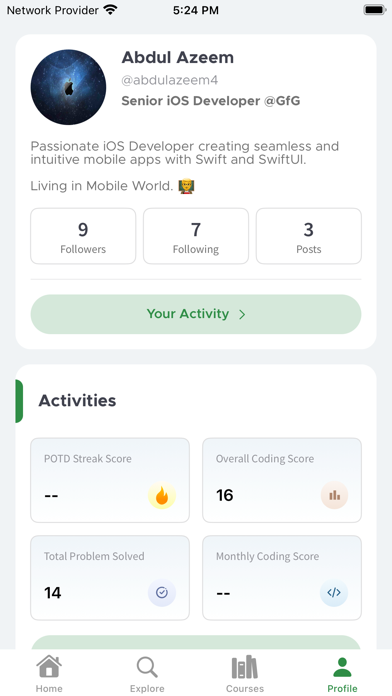The width and height of the screenshot is (392, 696).
Task: Tap the Wi-Fi icon in status bar
Action: tap(110, 10)
